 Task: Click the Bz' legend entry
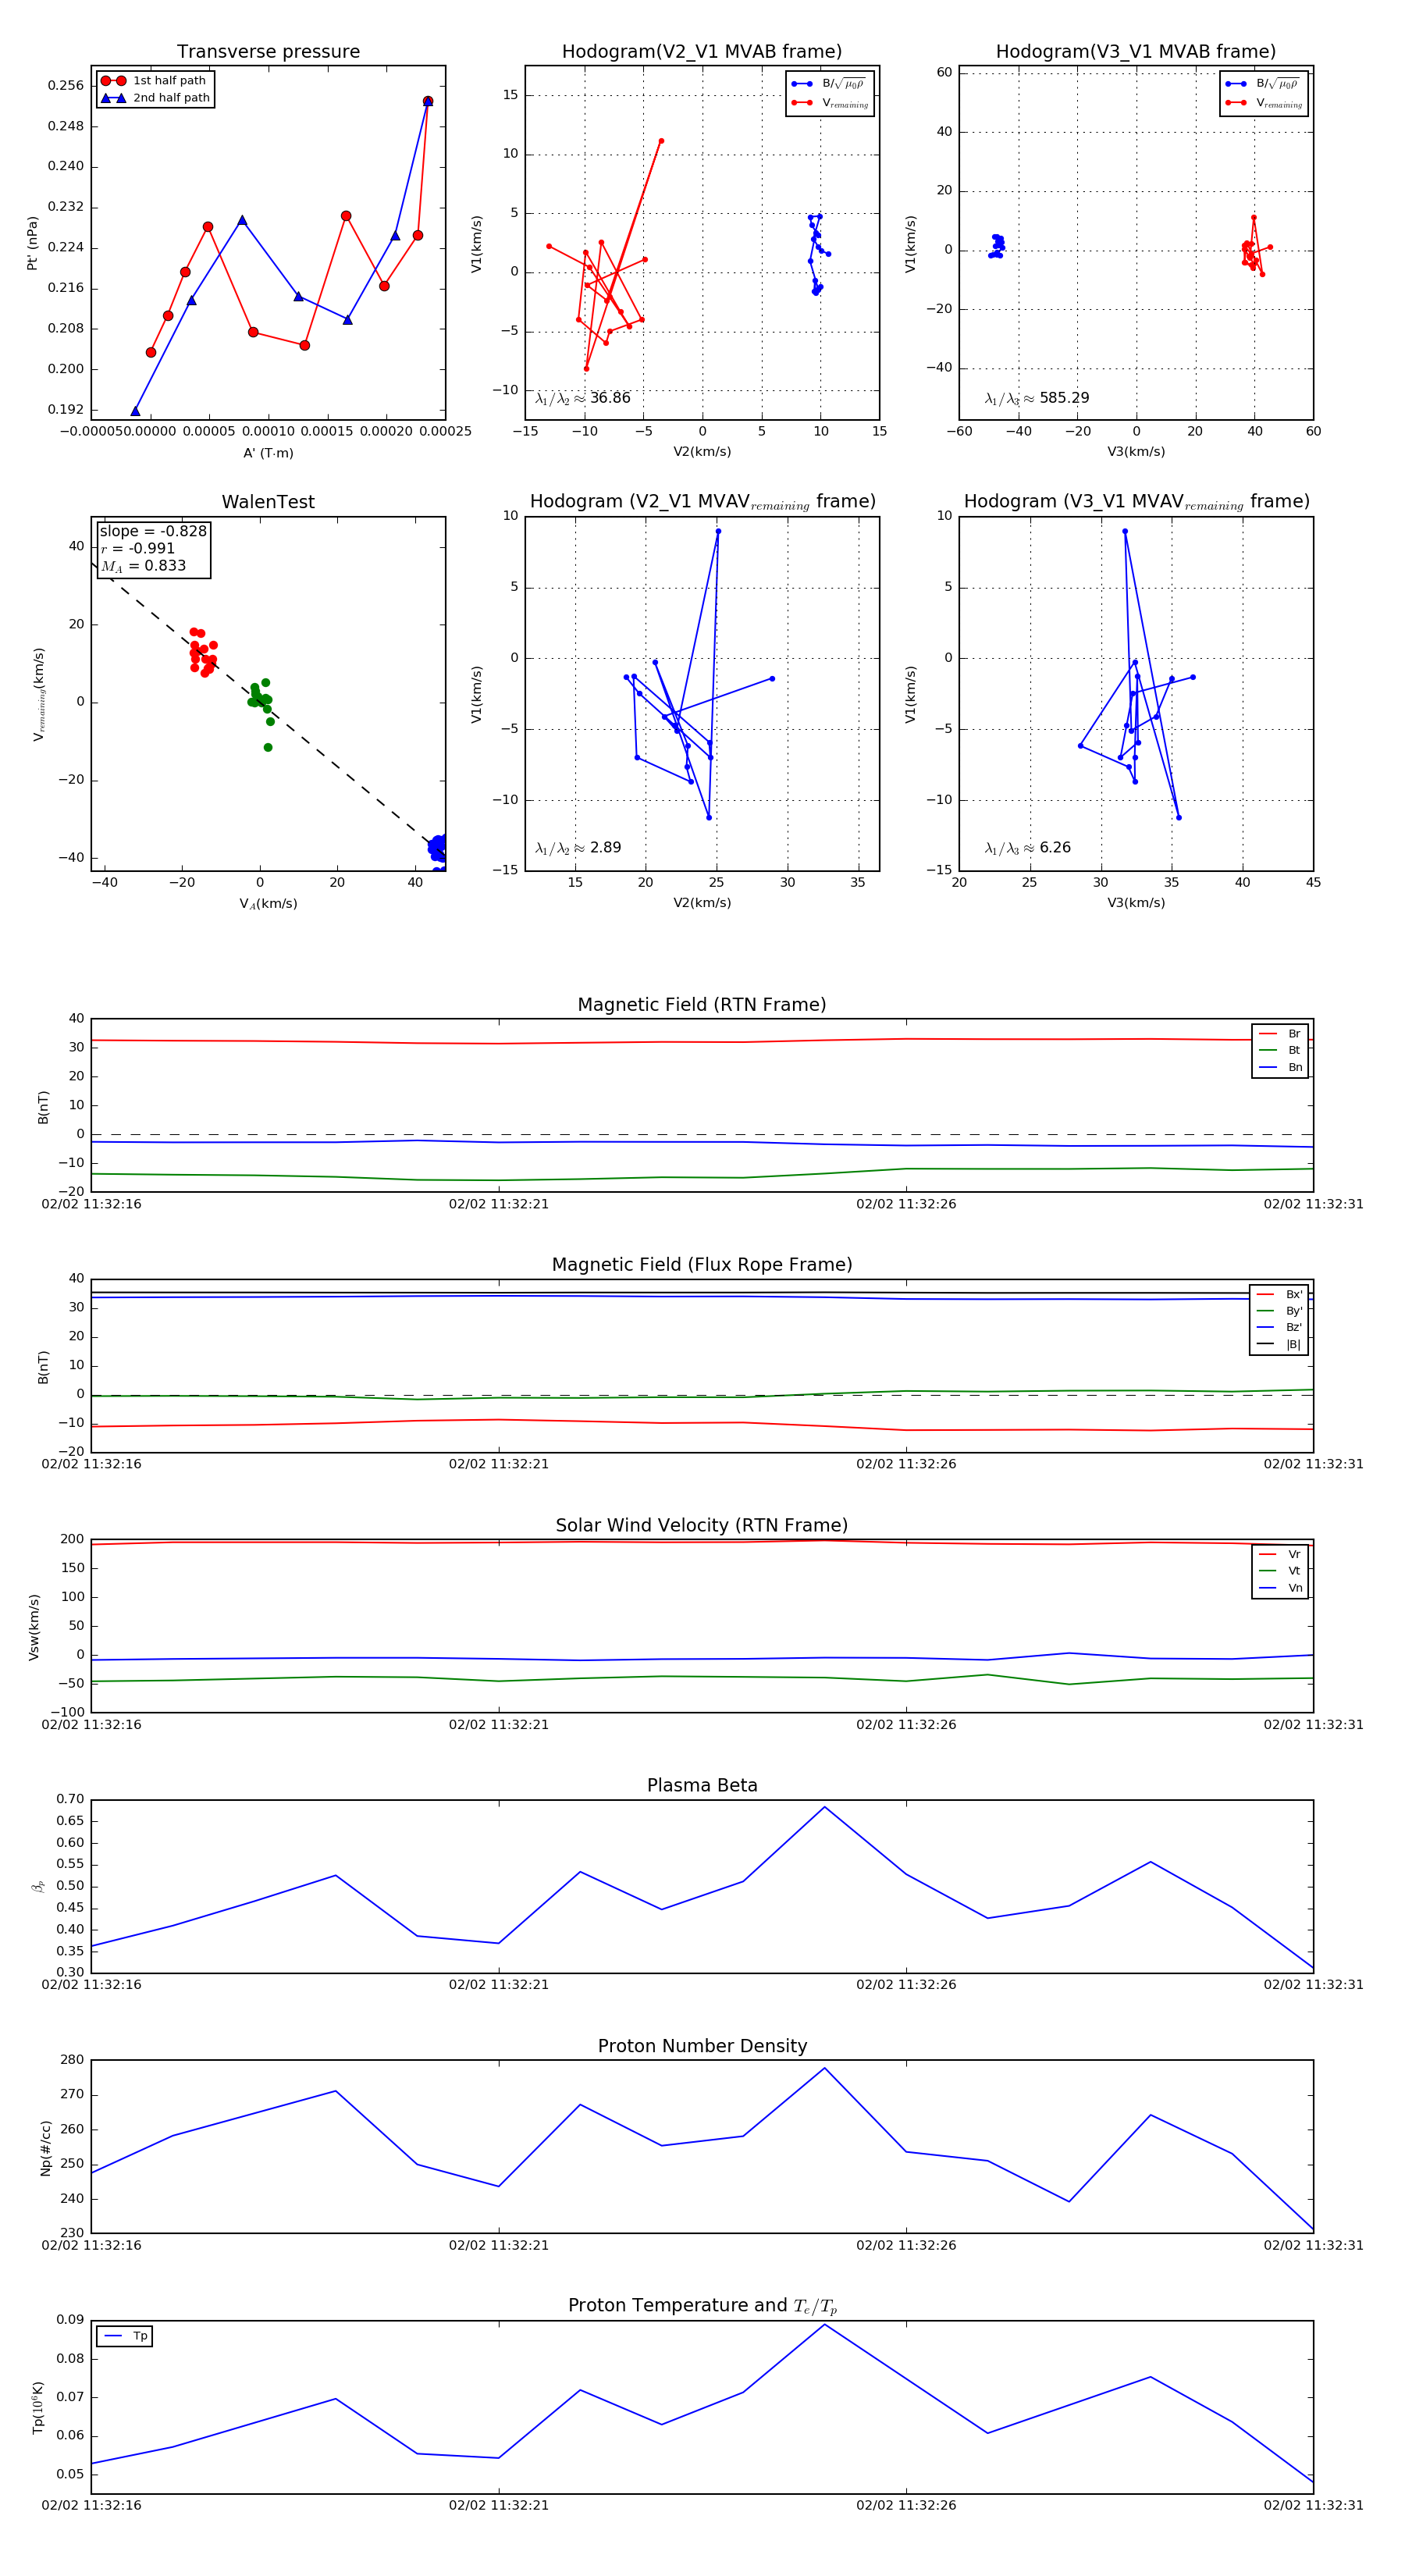[x=1279, y=1328]
